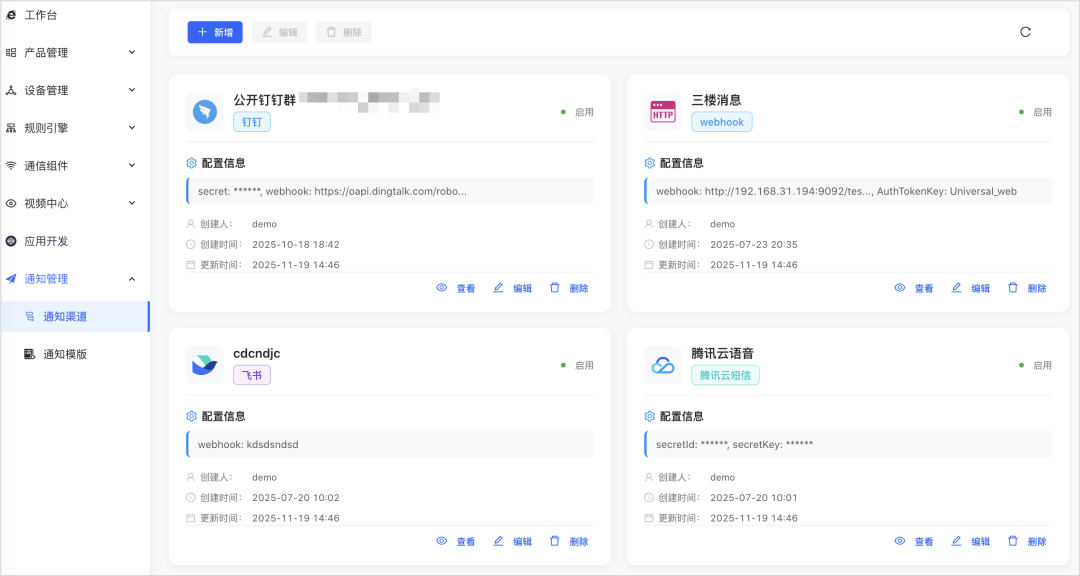1080x576 pixels.
Task: Select the 通知渠道 menu item
Action: click(74, 316)
